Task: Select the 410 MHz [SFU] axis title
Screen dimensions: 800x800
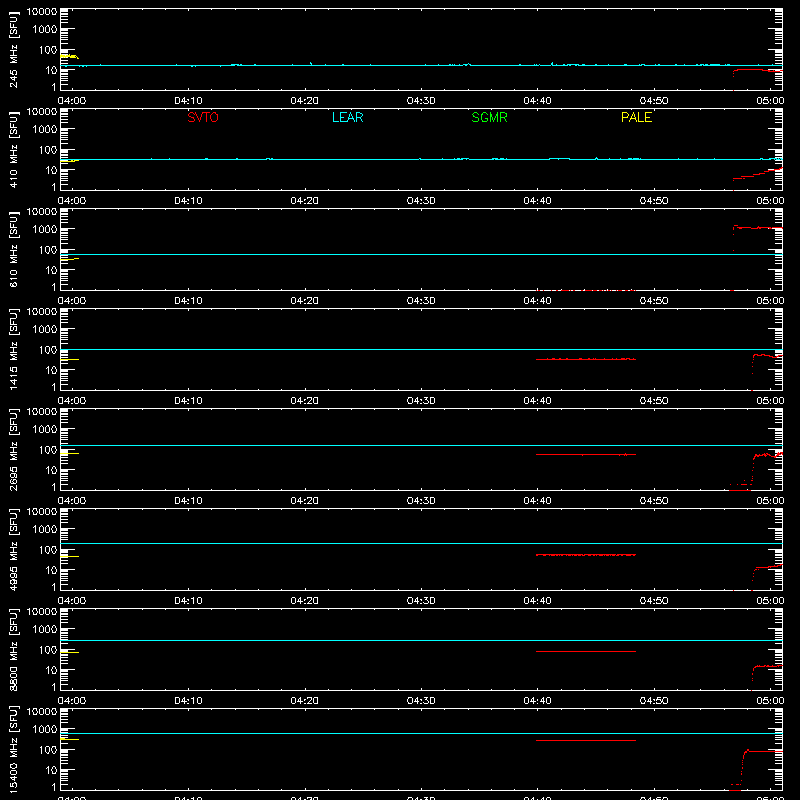Action: click(x=13, y=150)
